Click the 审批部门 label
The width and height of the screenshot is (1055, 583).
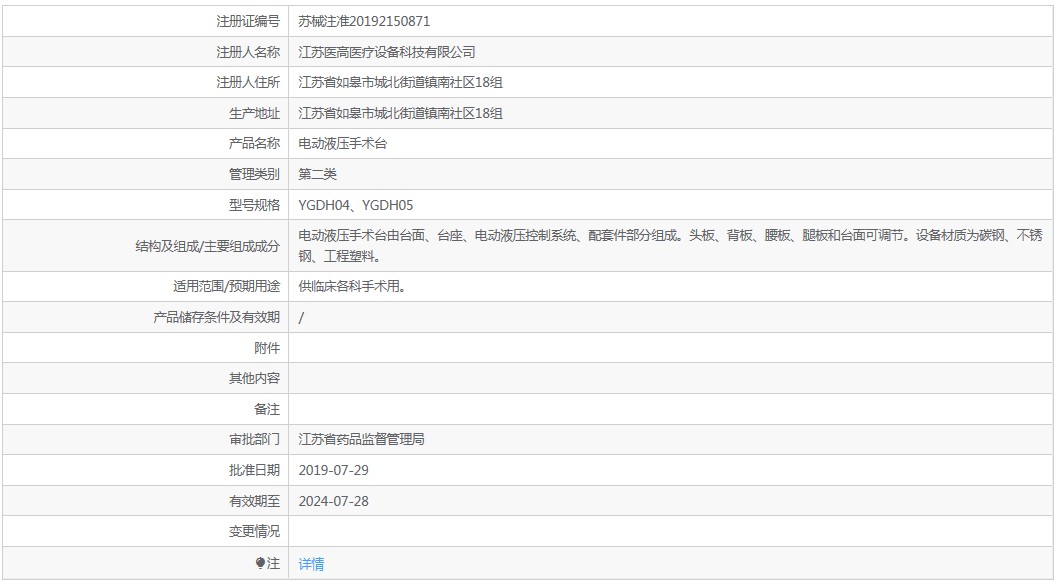pyautogui.click(x=254, y=440)
